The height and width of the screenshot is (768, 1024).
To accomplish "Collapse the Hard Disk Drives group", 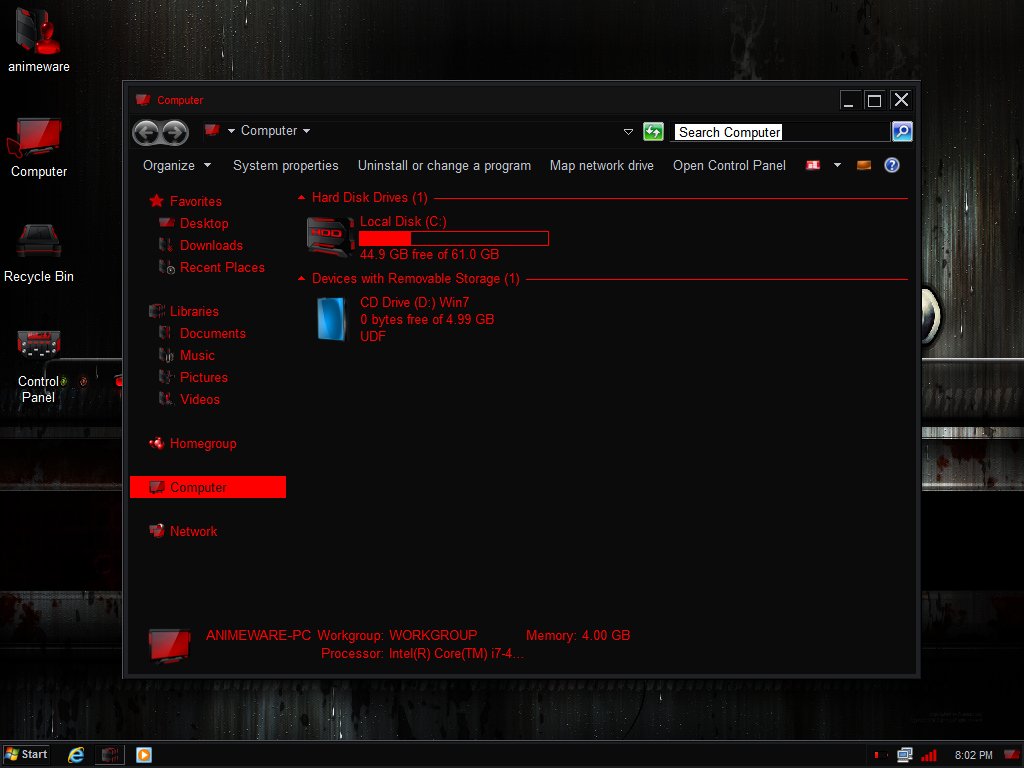I will pos(301,197).
